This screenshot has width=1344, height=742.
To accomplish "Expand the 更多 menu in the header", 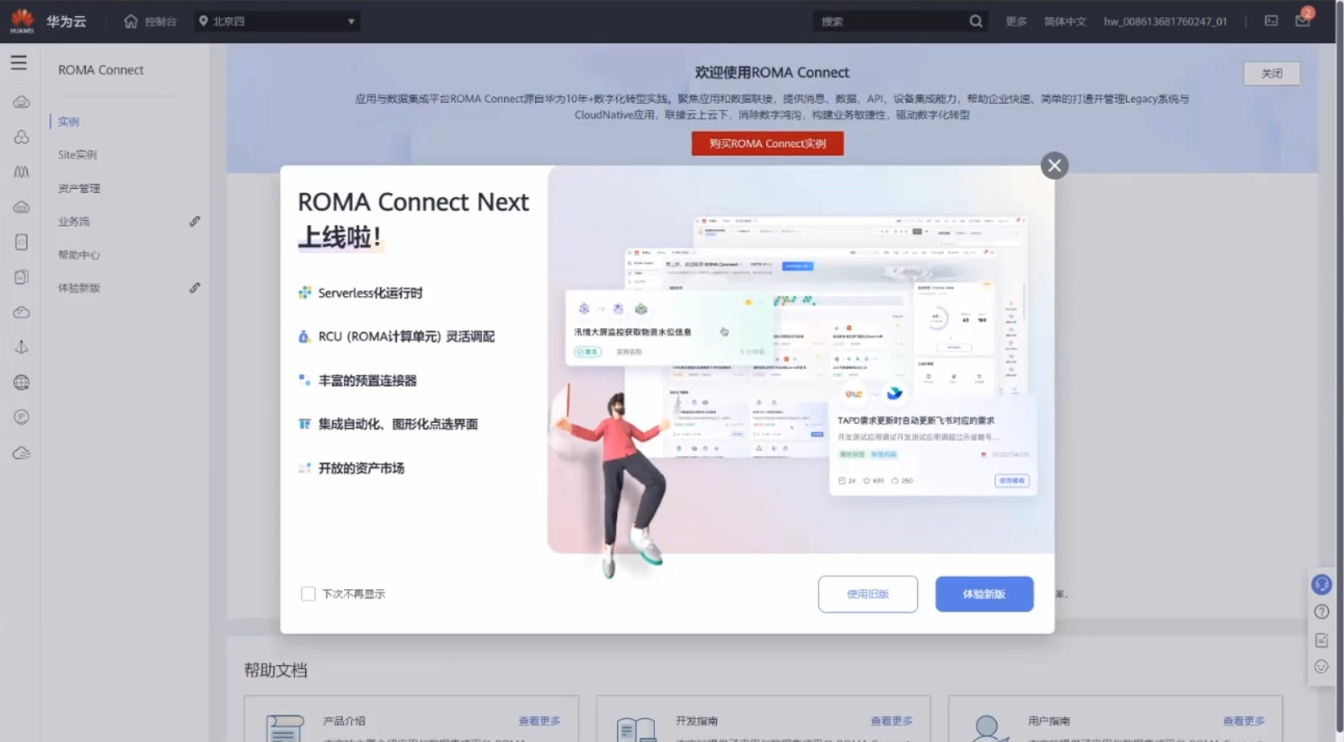I will pyautogui.click(x=1016, y=21).
